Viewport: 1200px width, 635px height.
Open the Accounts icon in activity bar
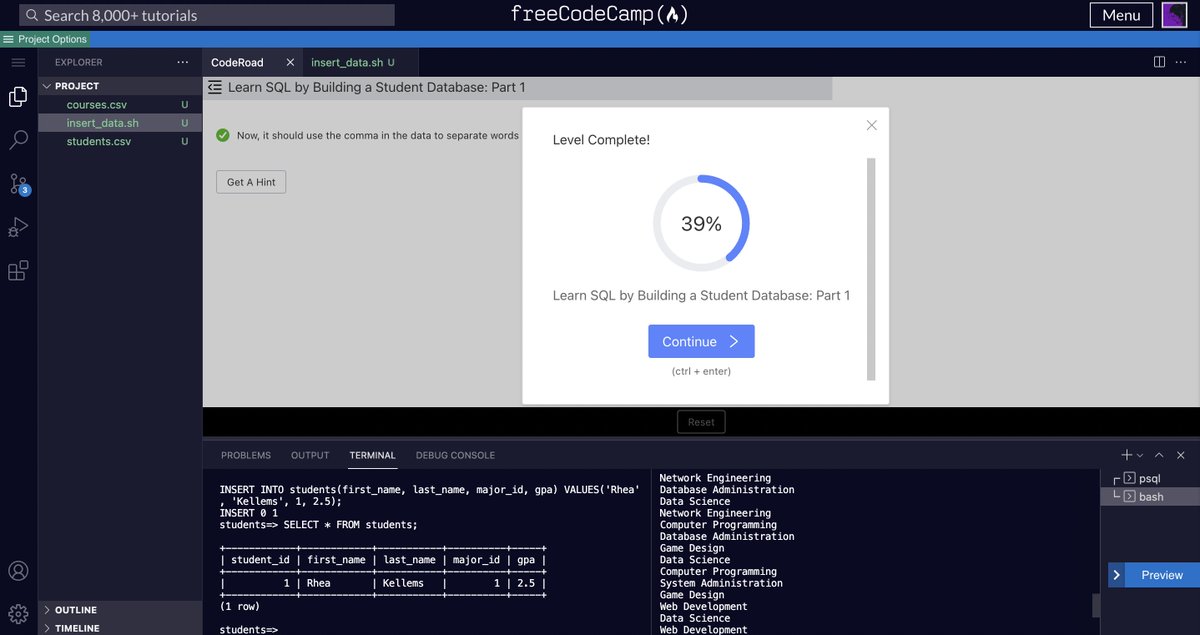point(18,571)
